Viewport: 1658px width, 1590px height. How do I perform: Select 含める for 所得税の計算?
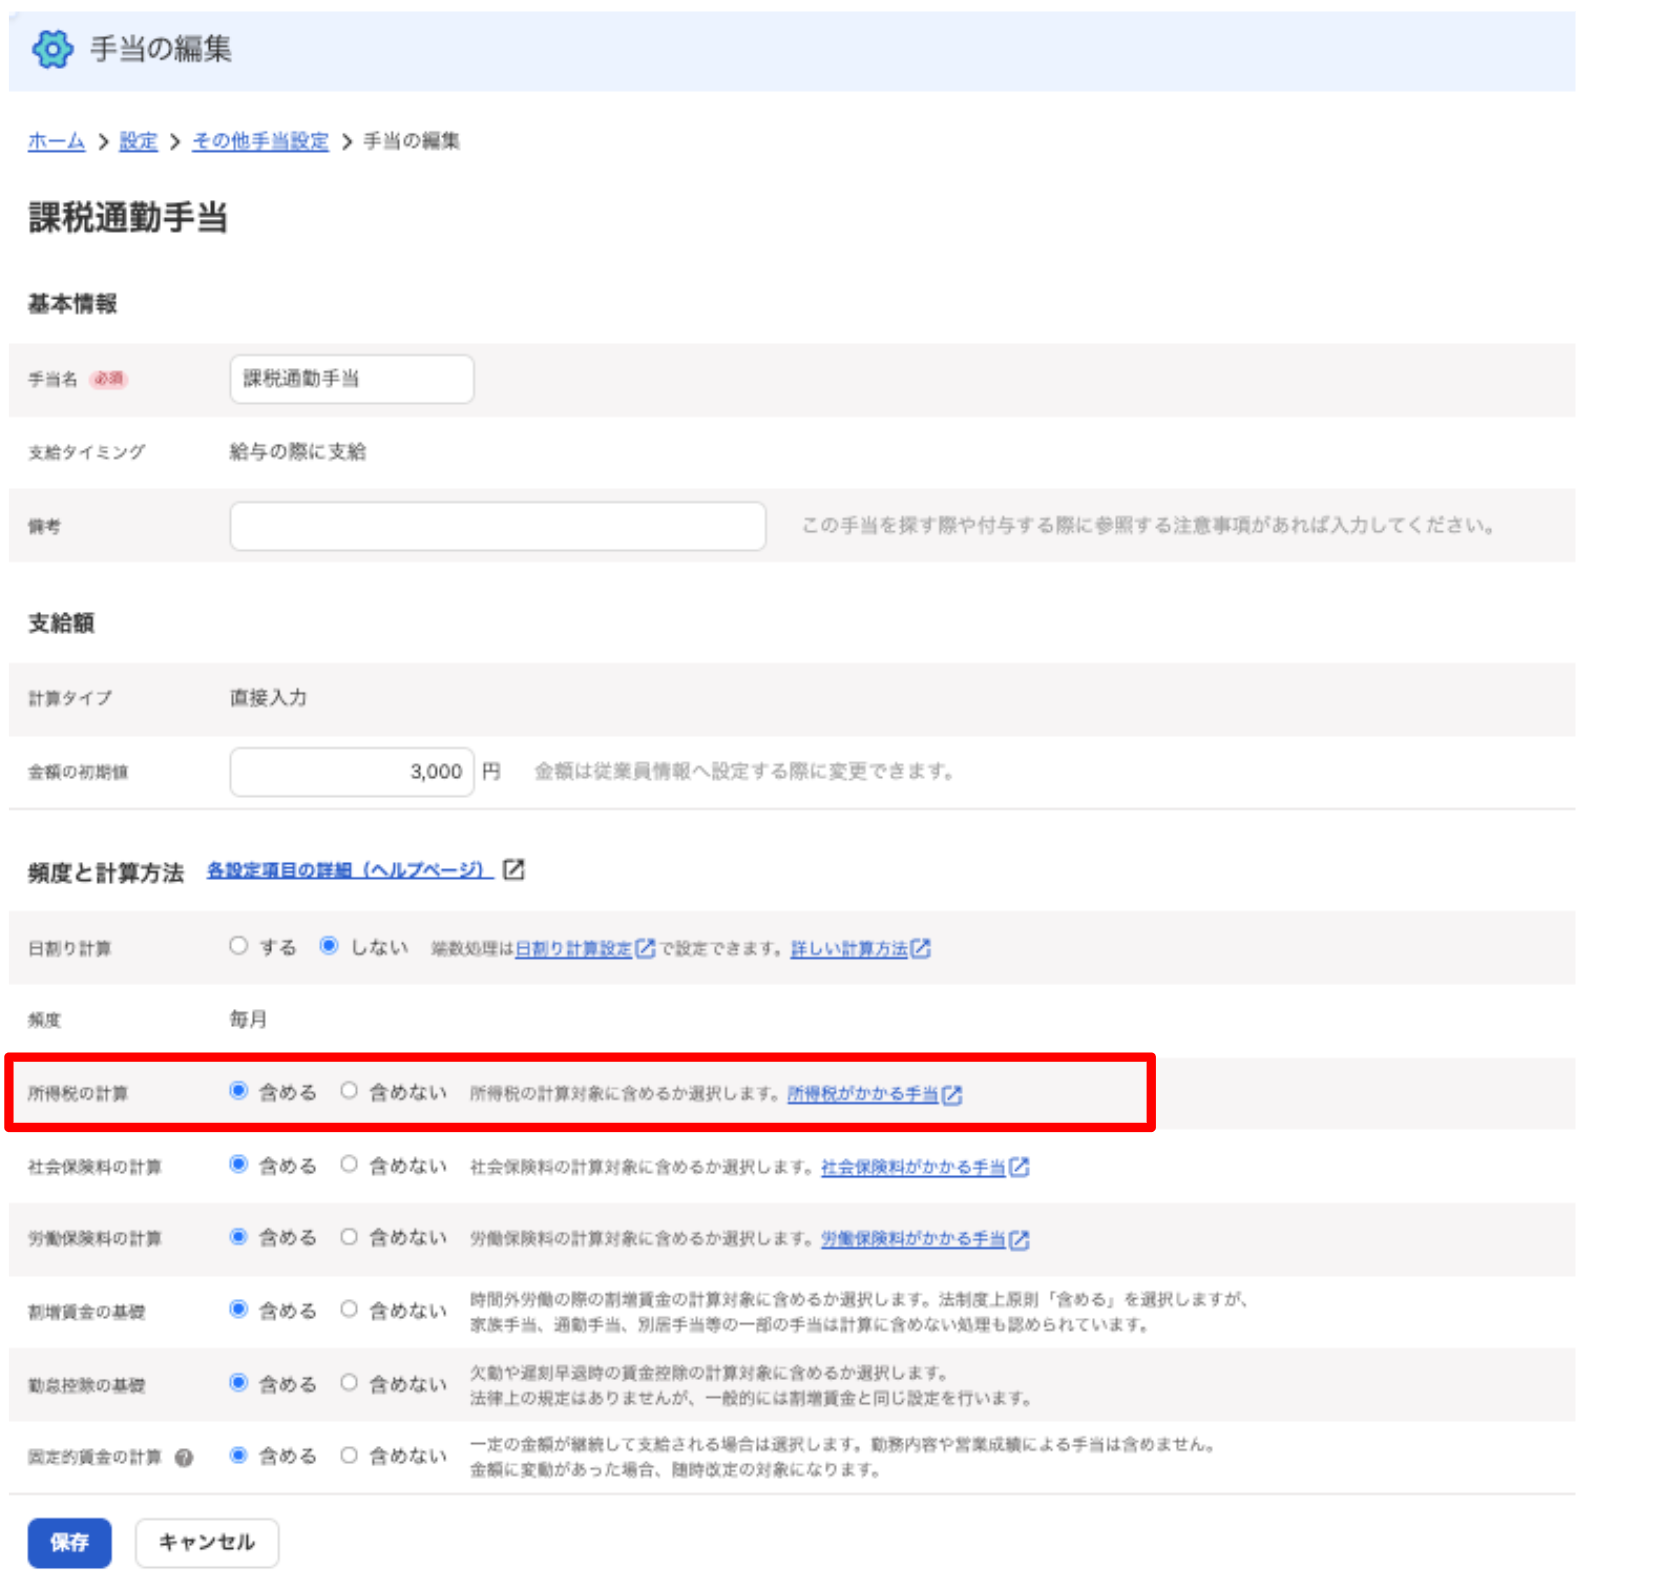click(238, 1091)
